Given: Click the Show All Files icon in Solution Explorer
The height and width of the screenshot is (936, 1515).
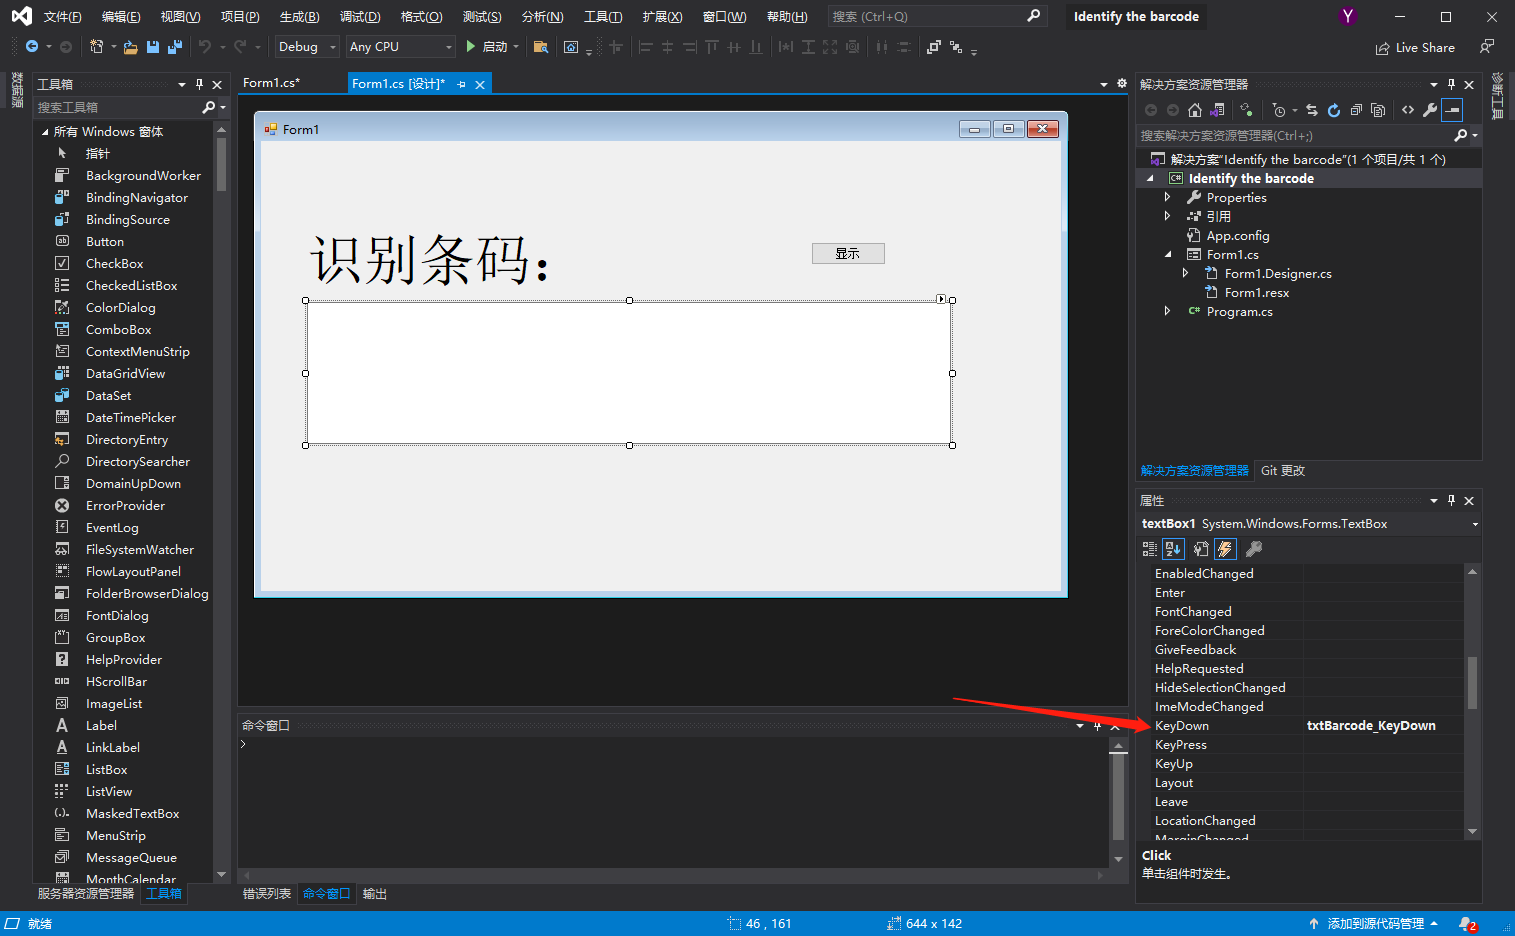Looking at the screenshot, I should click(1378, 110).
